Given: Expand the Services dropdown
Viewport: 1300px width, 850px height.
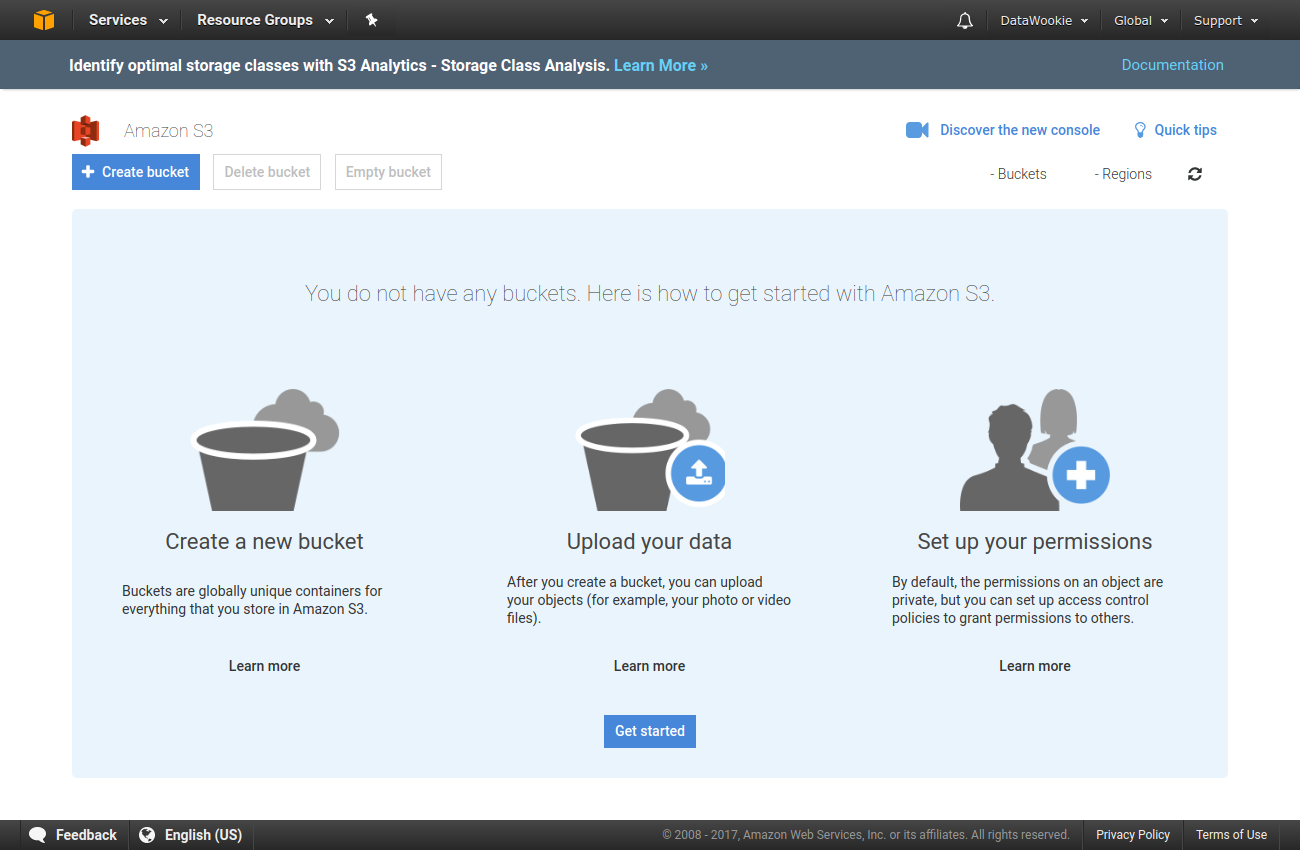Looking at the screenshot, I should [x=128, y=20].
